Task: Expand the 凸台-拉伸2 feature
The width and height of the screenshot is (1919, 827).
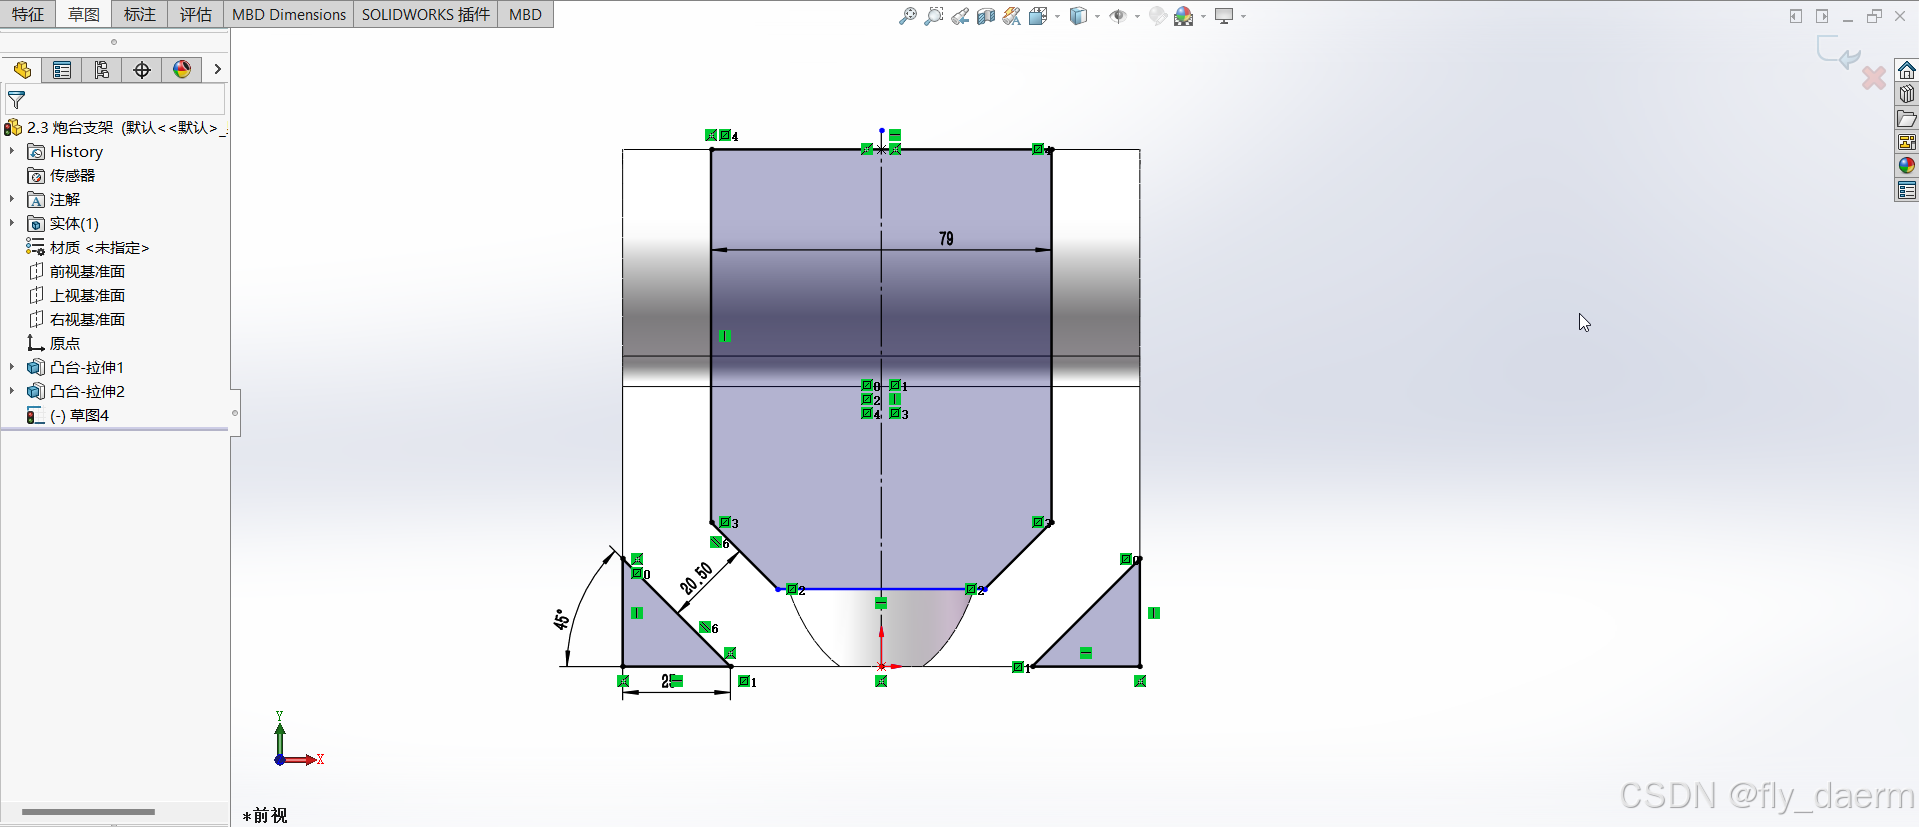Action: coord(12,391)
